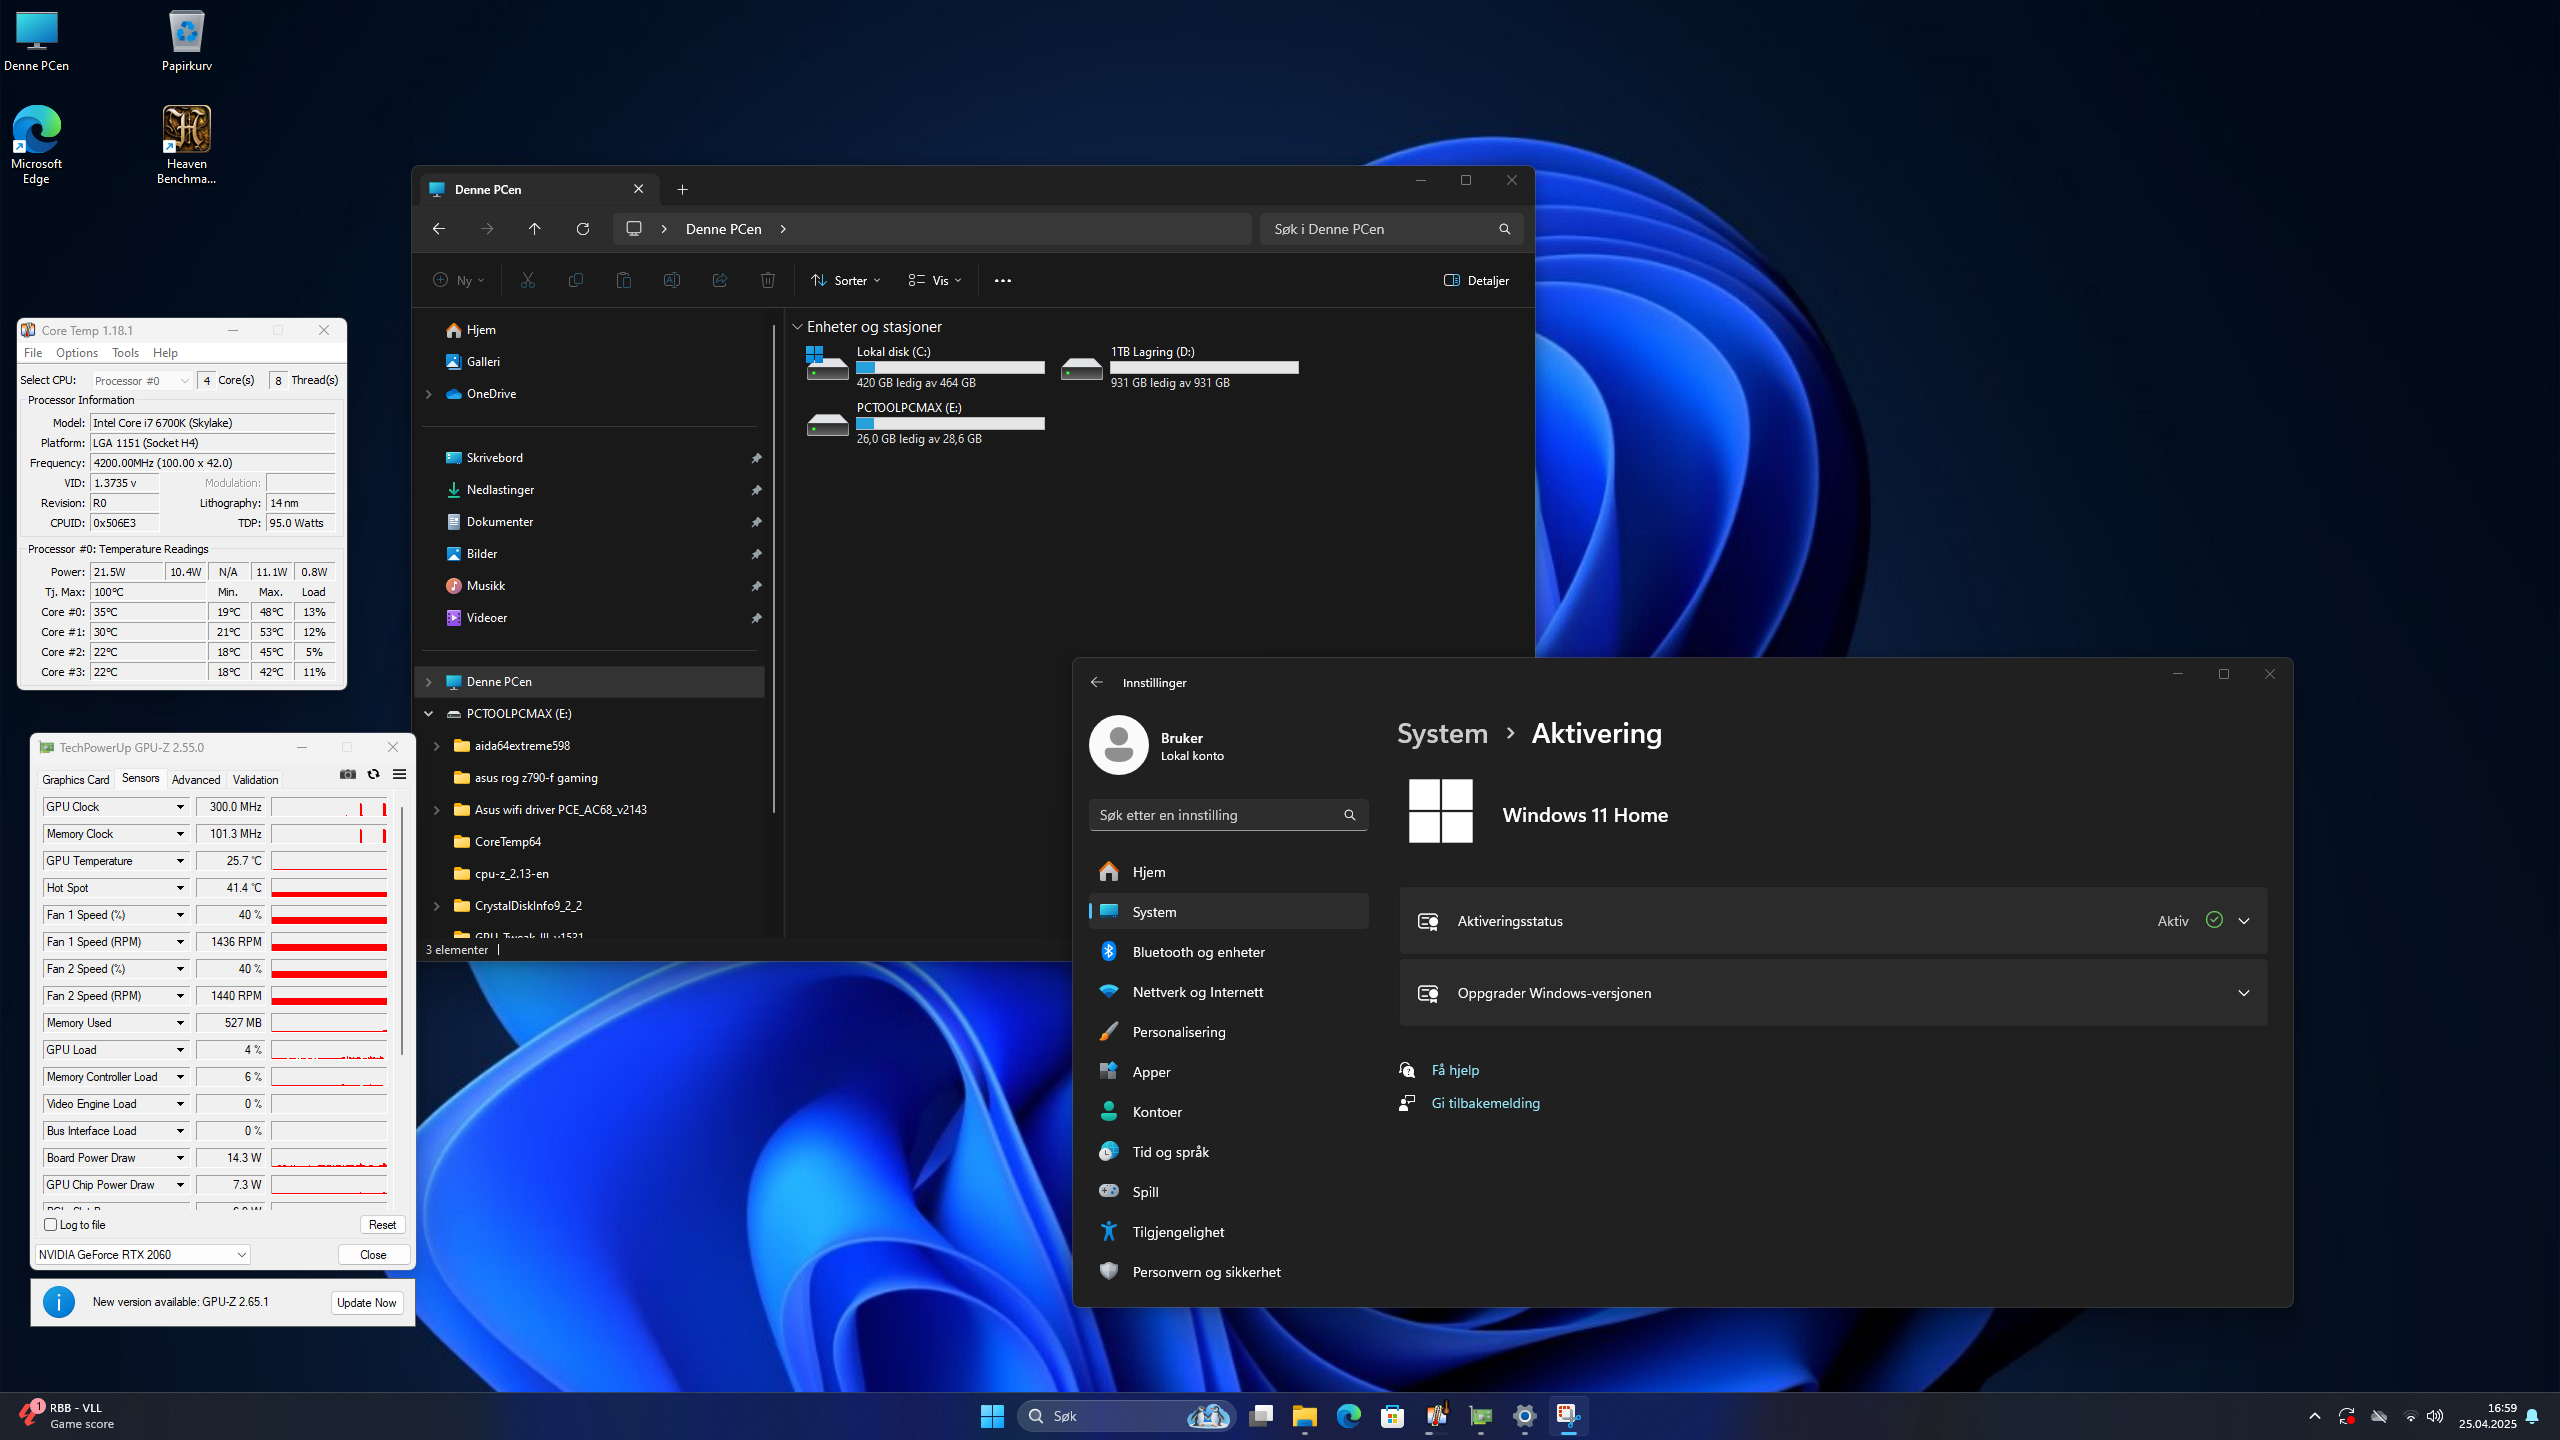Click in Søk etter en innstilling field
The width and height of the screenshot is (2560, 1440).
(1228, 815)
